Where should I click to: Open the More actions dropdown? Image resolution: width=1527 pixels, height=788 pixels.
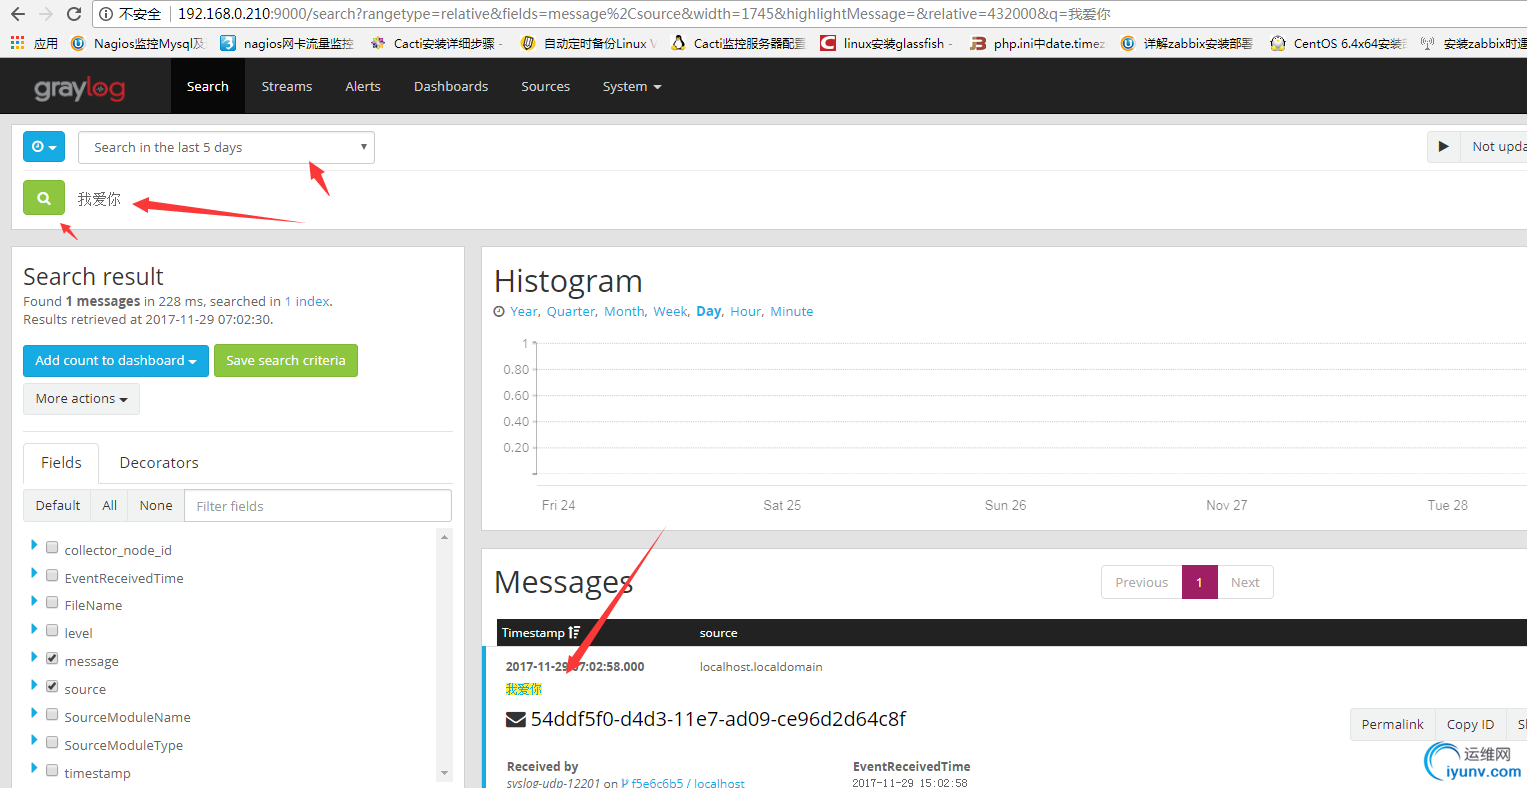[81, 399]
